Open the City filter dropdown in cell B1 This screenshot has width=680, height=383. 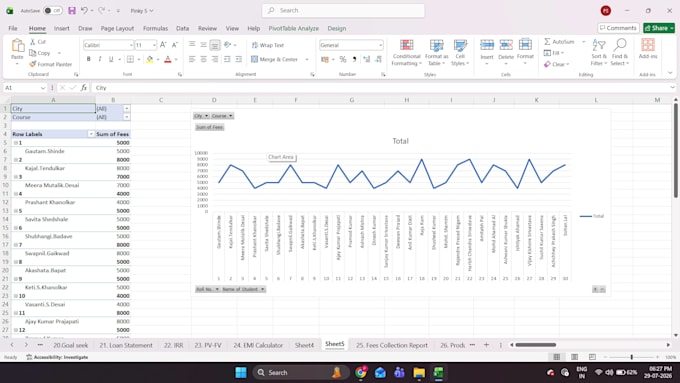tap(126, 108)
